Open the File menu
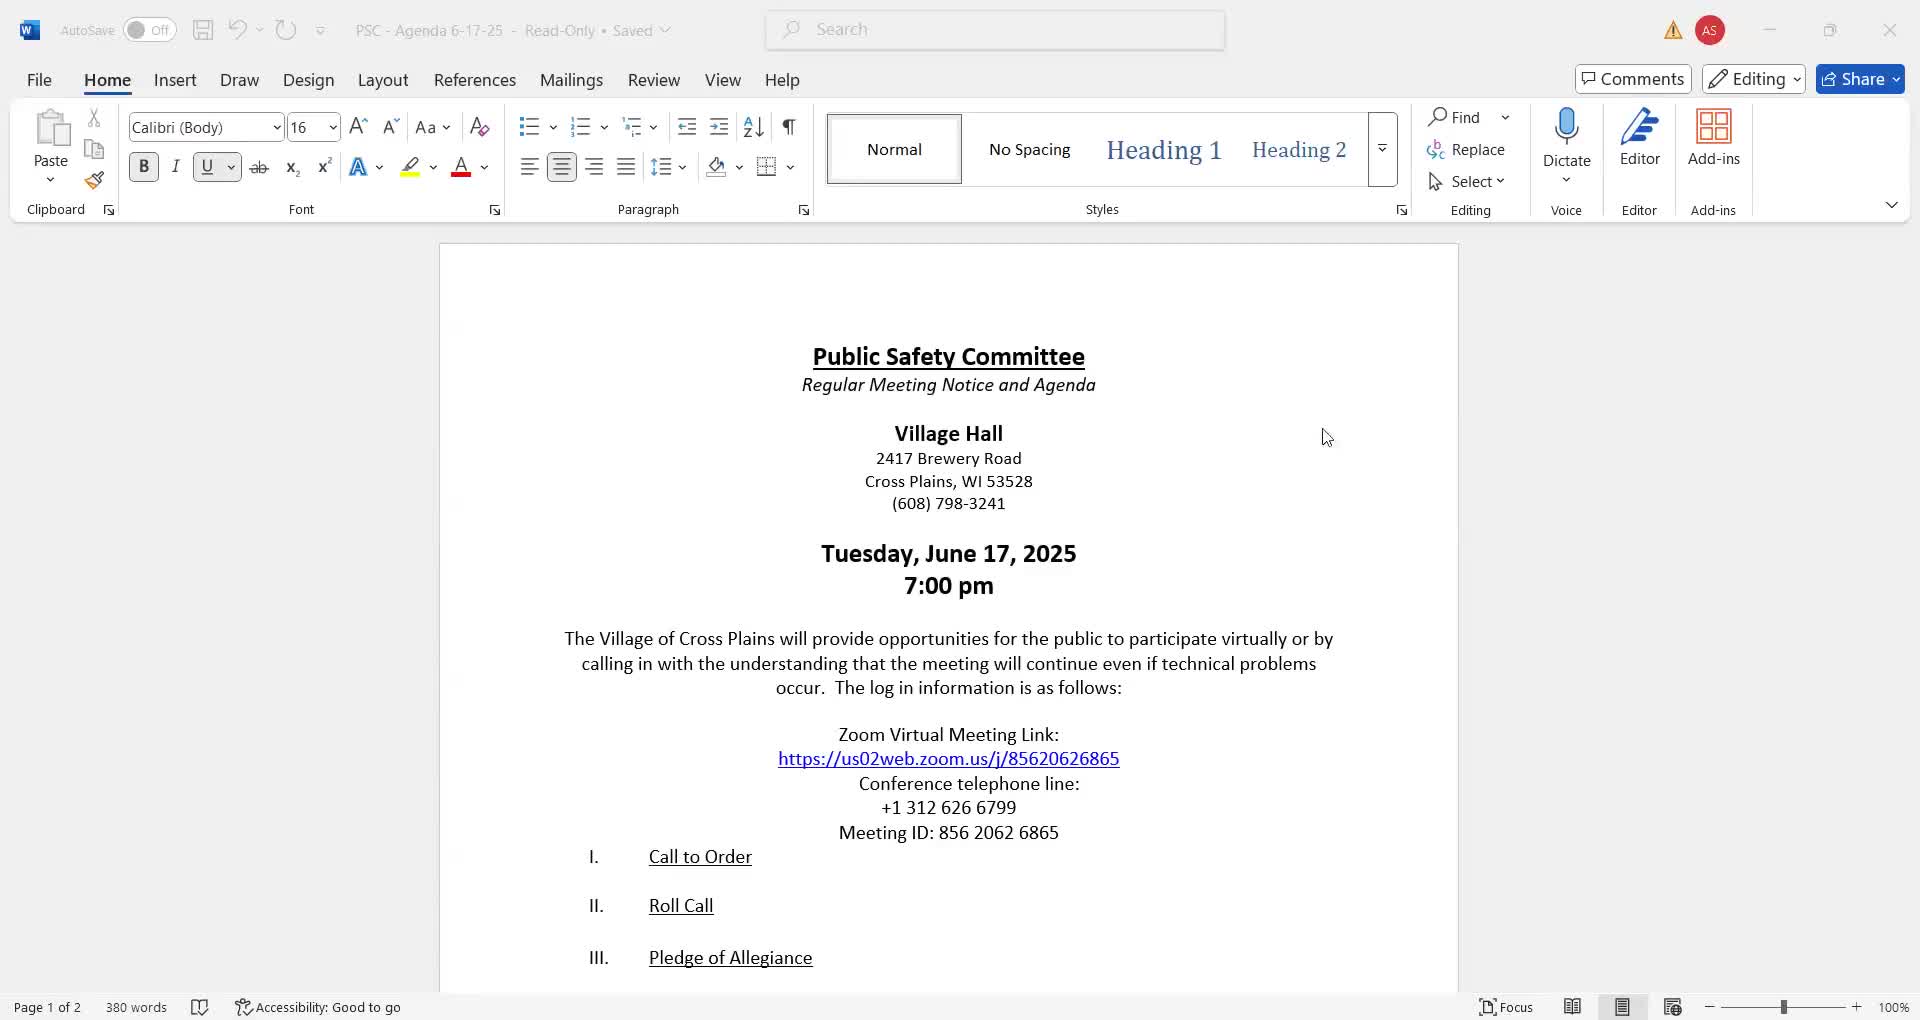The height and width of the screenshot is (1020, 1920). (x=39, y=80)
